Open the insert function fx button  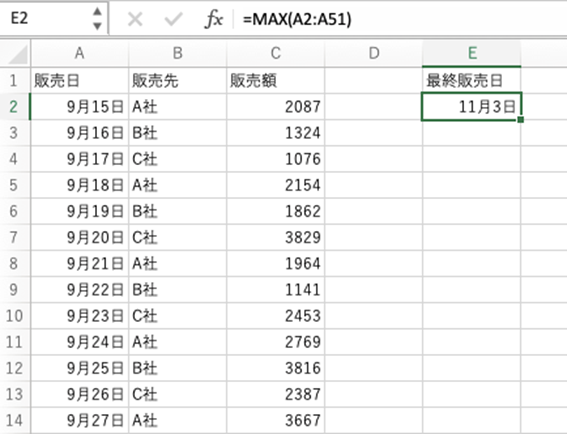point(214,19)
